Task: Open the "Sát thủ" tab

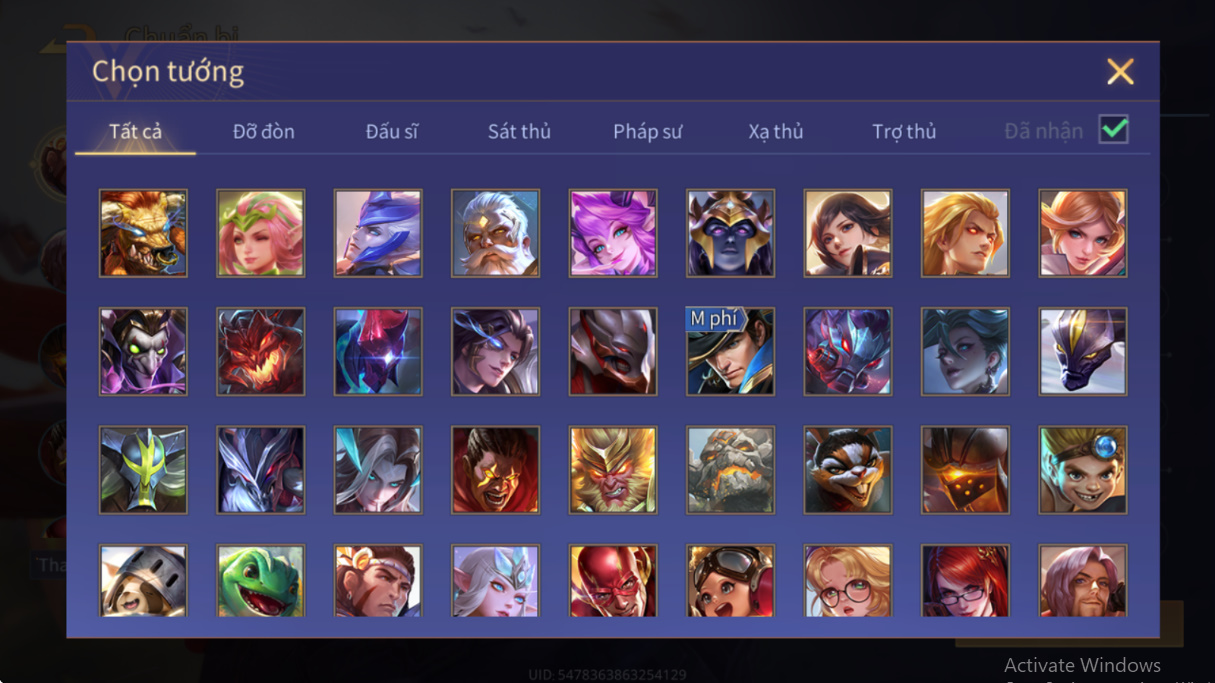Action: pos(519,131)
